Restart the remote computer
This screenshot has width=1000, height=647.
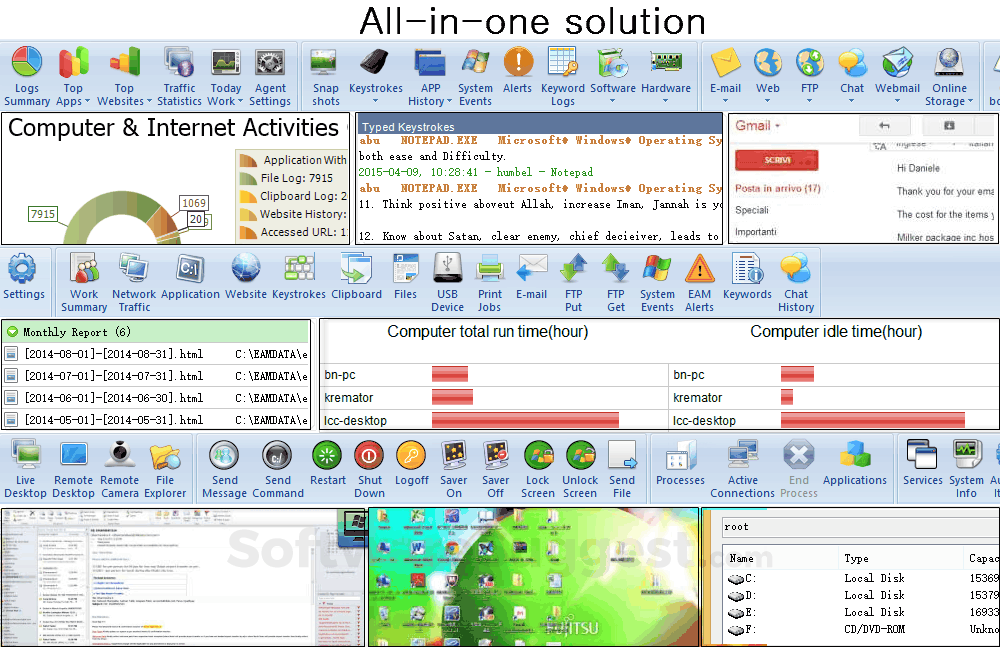point(327,465)
